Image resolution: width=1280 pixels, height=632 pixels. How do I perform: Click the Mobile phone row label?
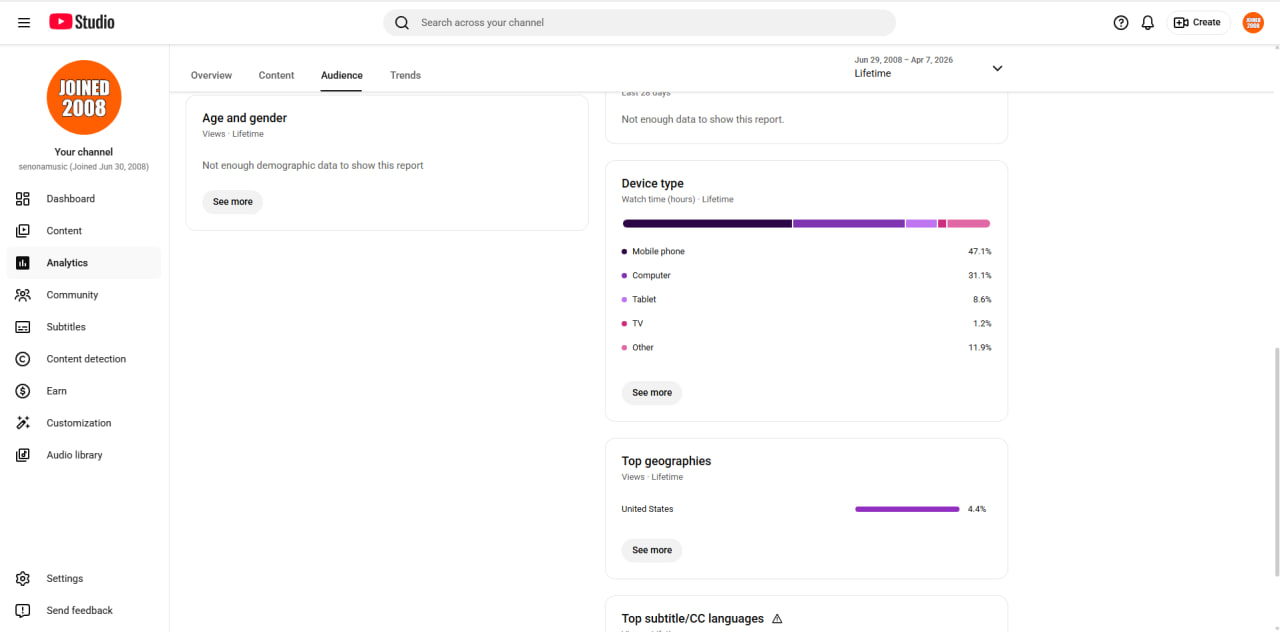click(658, 252)
